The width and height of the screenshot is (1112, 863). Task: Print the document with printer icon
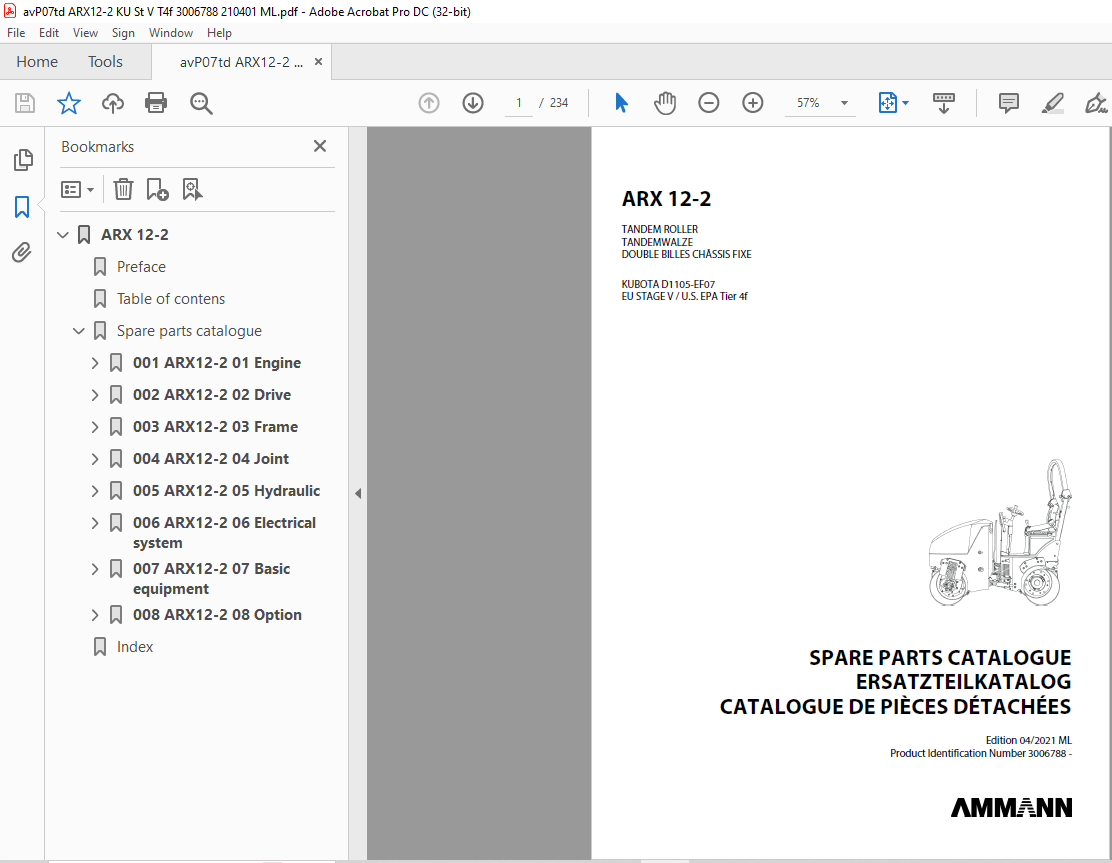tap(156, 104)
